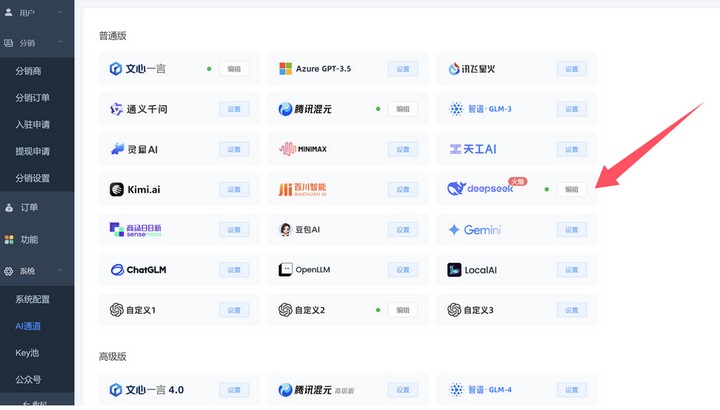Open 分销订单 in the sidebar

click(x=33, y=97)
